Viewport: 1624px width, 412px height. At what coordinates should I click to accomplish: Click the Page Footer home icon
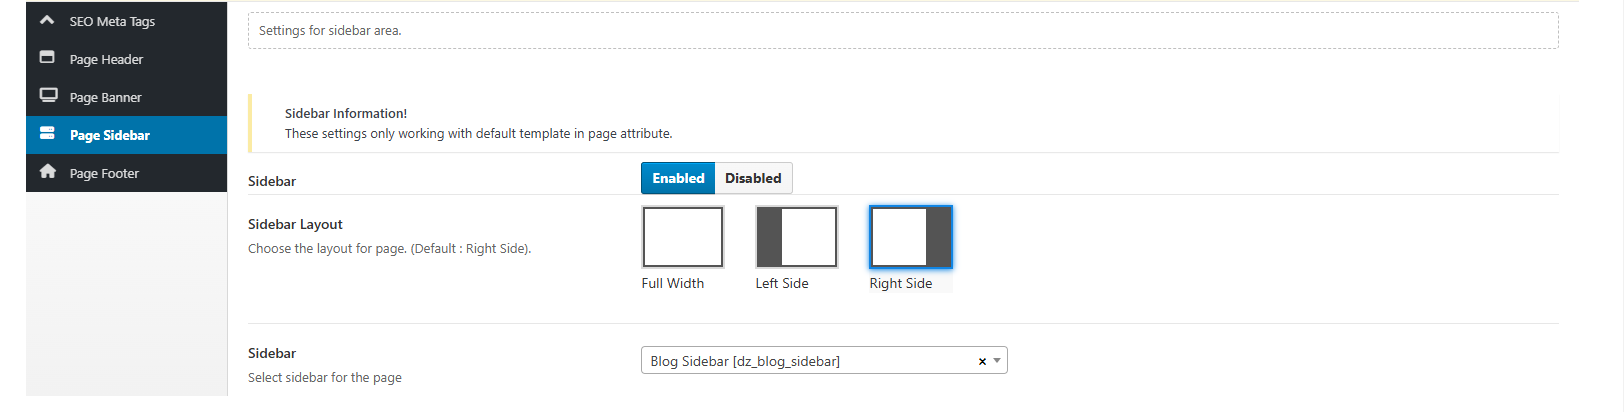[47, 172]
